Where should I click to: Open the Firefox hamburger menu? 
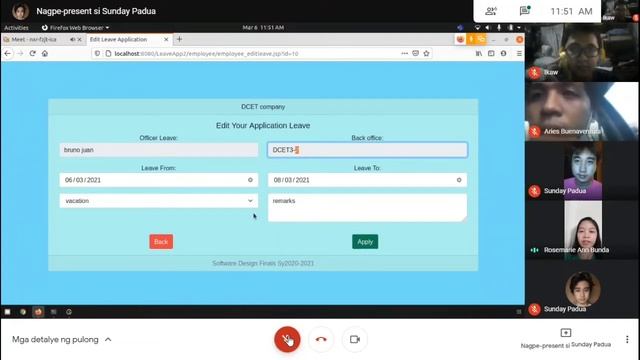tap(519, 53)
